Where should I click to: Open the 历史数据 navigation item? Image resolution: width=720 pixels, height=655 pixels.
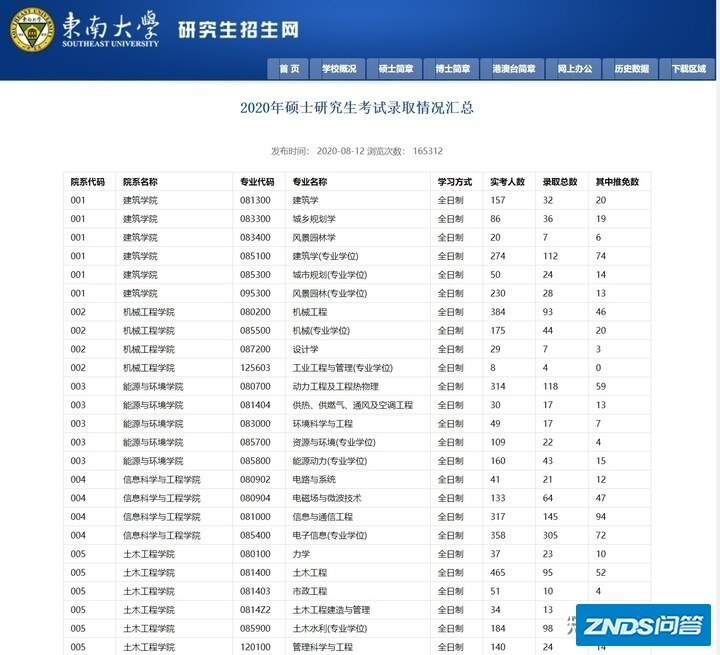(x=632, y=69)
